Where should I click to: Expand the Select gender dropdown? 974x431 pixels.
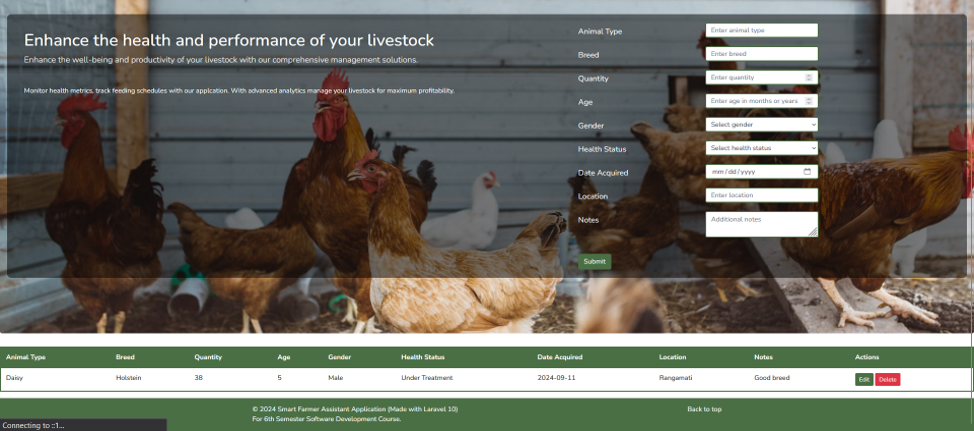pyautogui.click(x=761, y=125)
